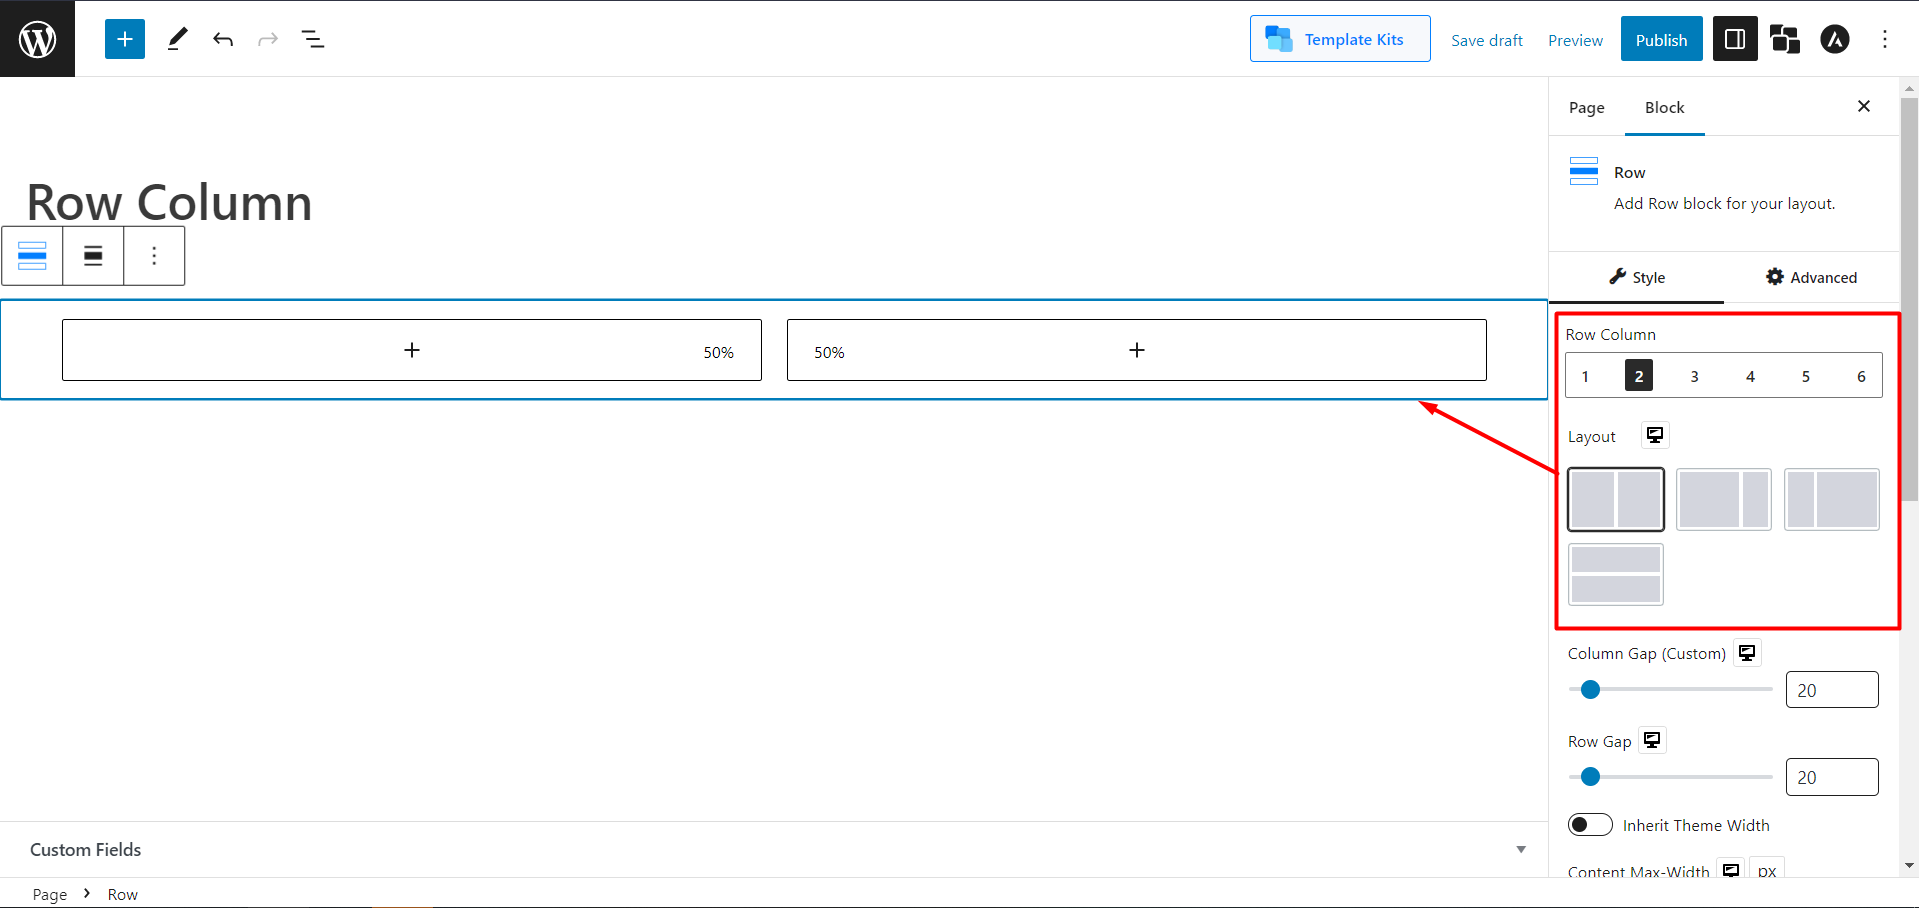Choose the stacked rows layout thumbnail

point(1615,574)
